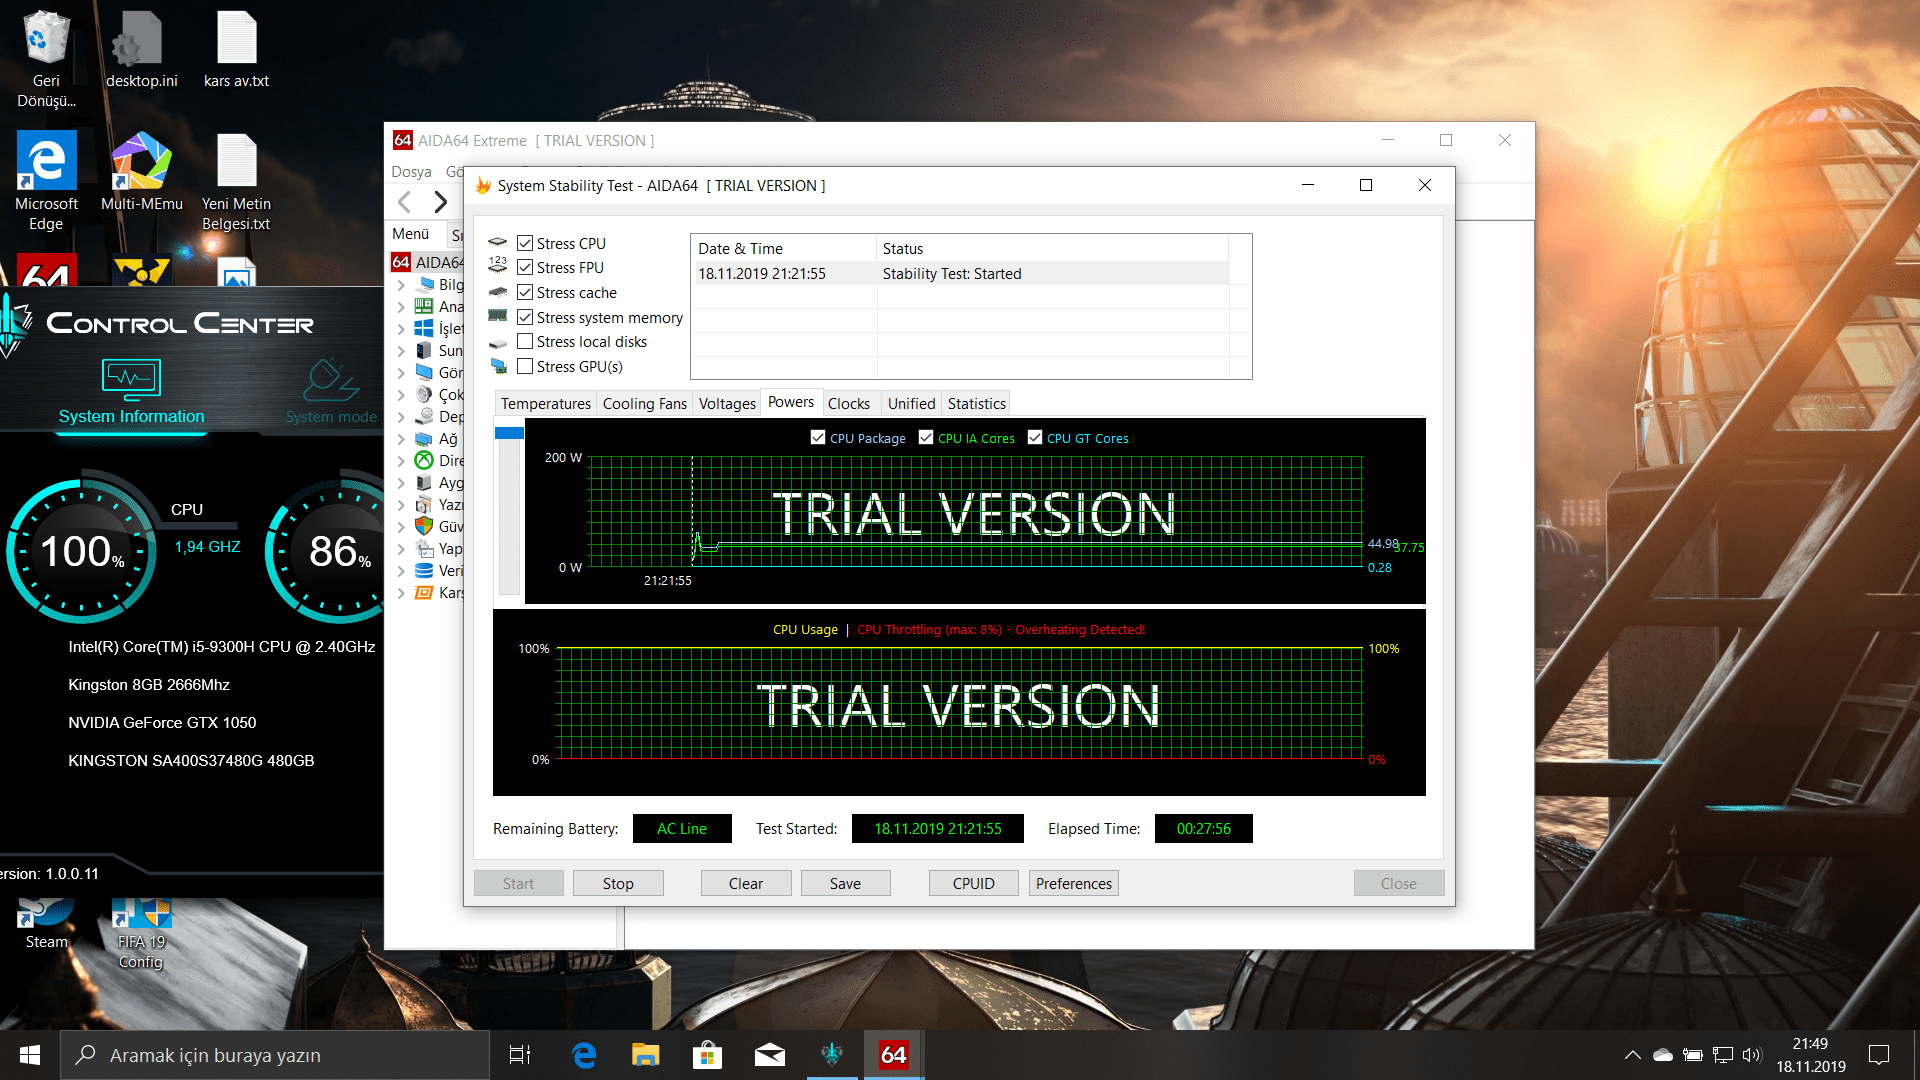Expand the Ağ tree node

click(401, 439)
